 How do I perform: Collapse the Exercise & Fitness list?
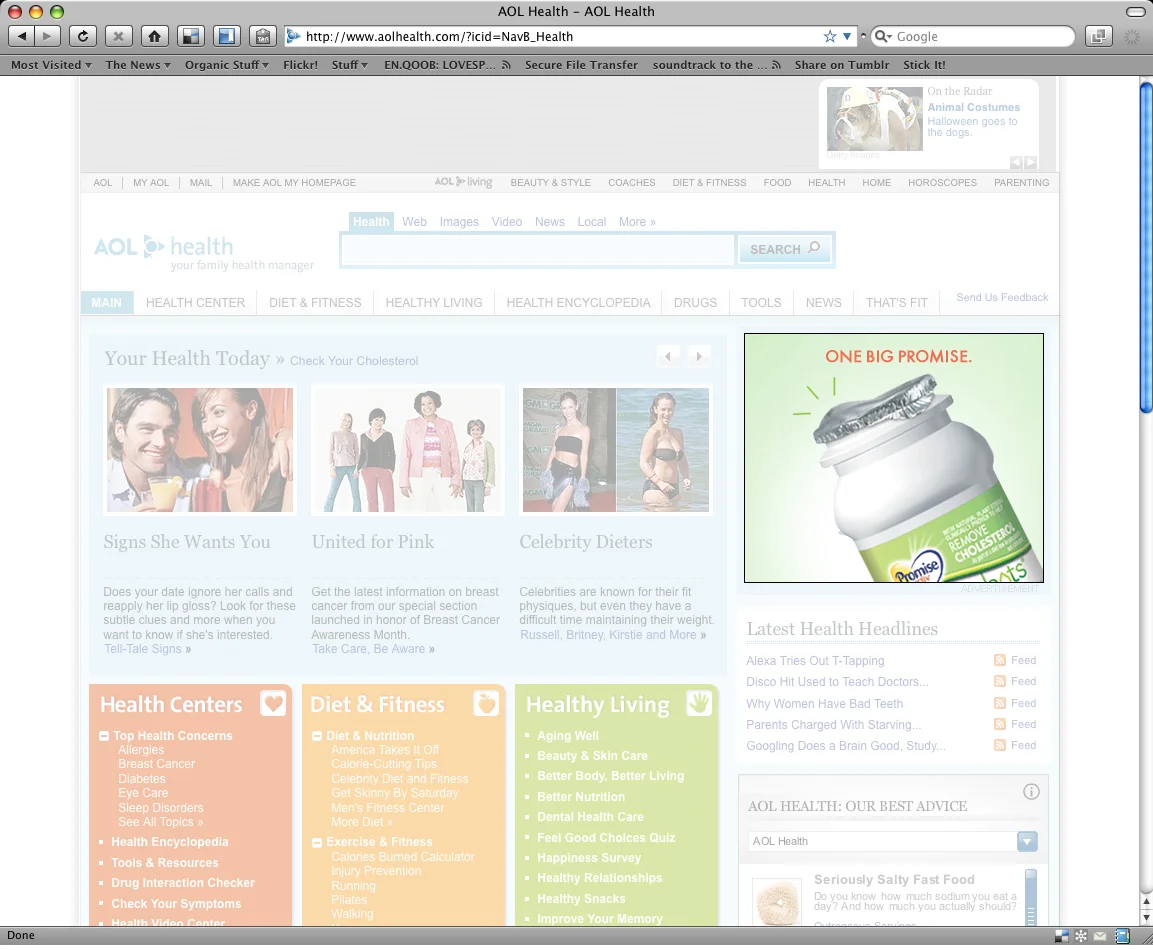coord(317,843)
